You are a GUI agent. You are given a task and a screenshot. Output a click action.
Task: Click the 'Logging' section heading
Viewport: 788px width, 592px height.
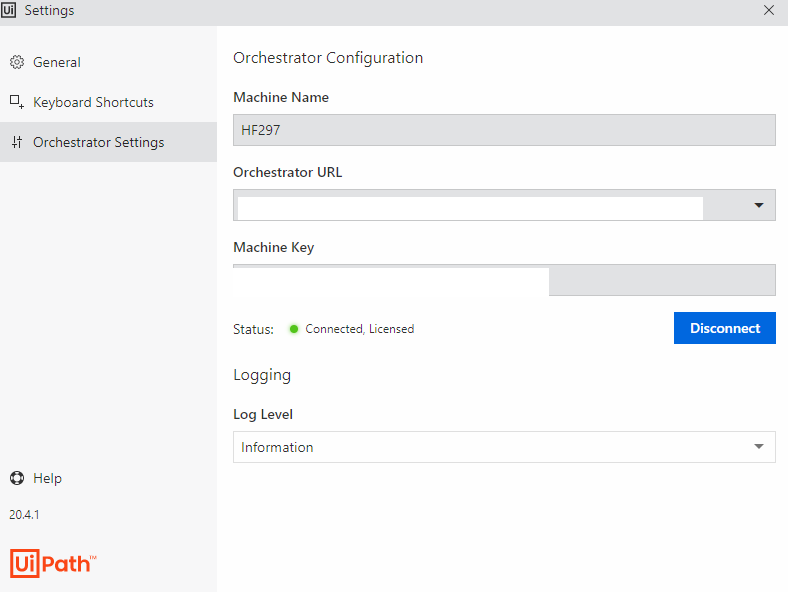click(x=262, y=375)
